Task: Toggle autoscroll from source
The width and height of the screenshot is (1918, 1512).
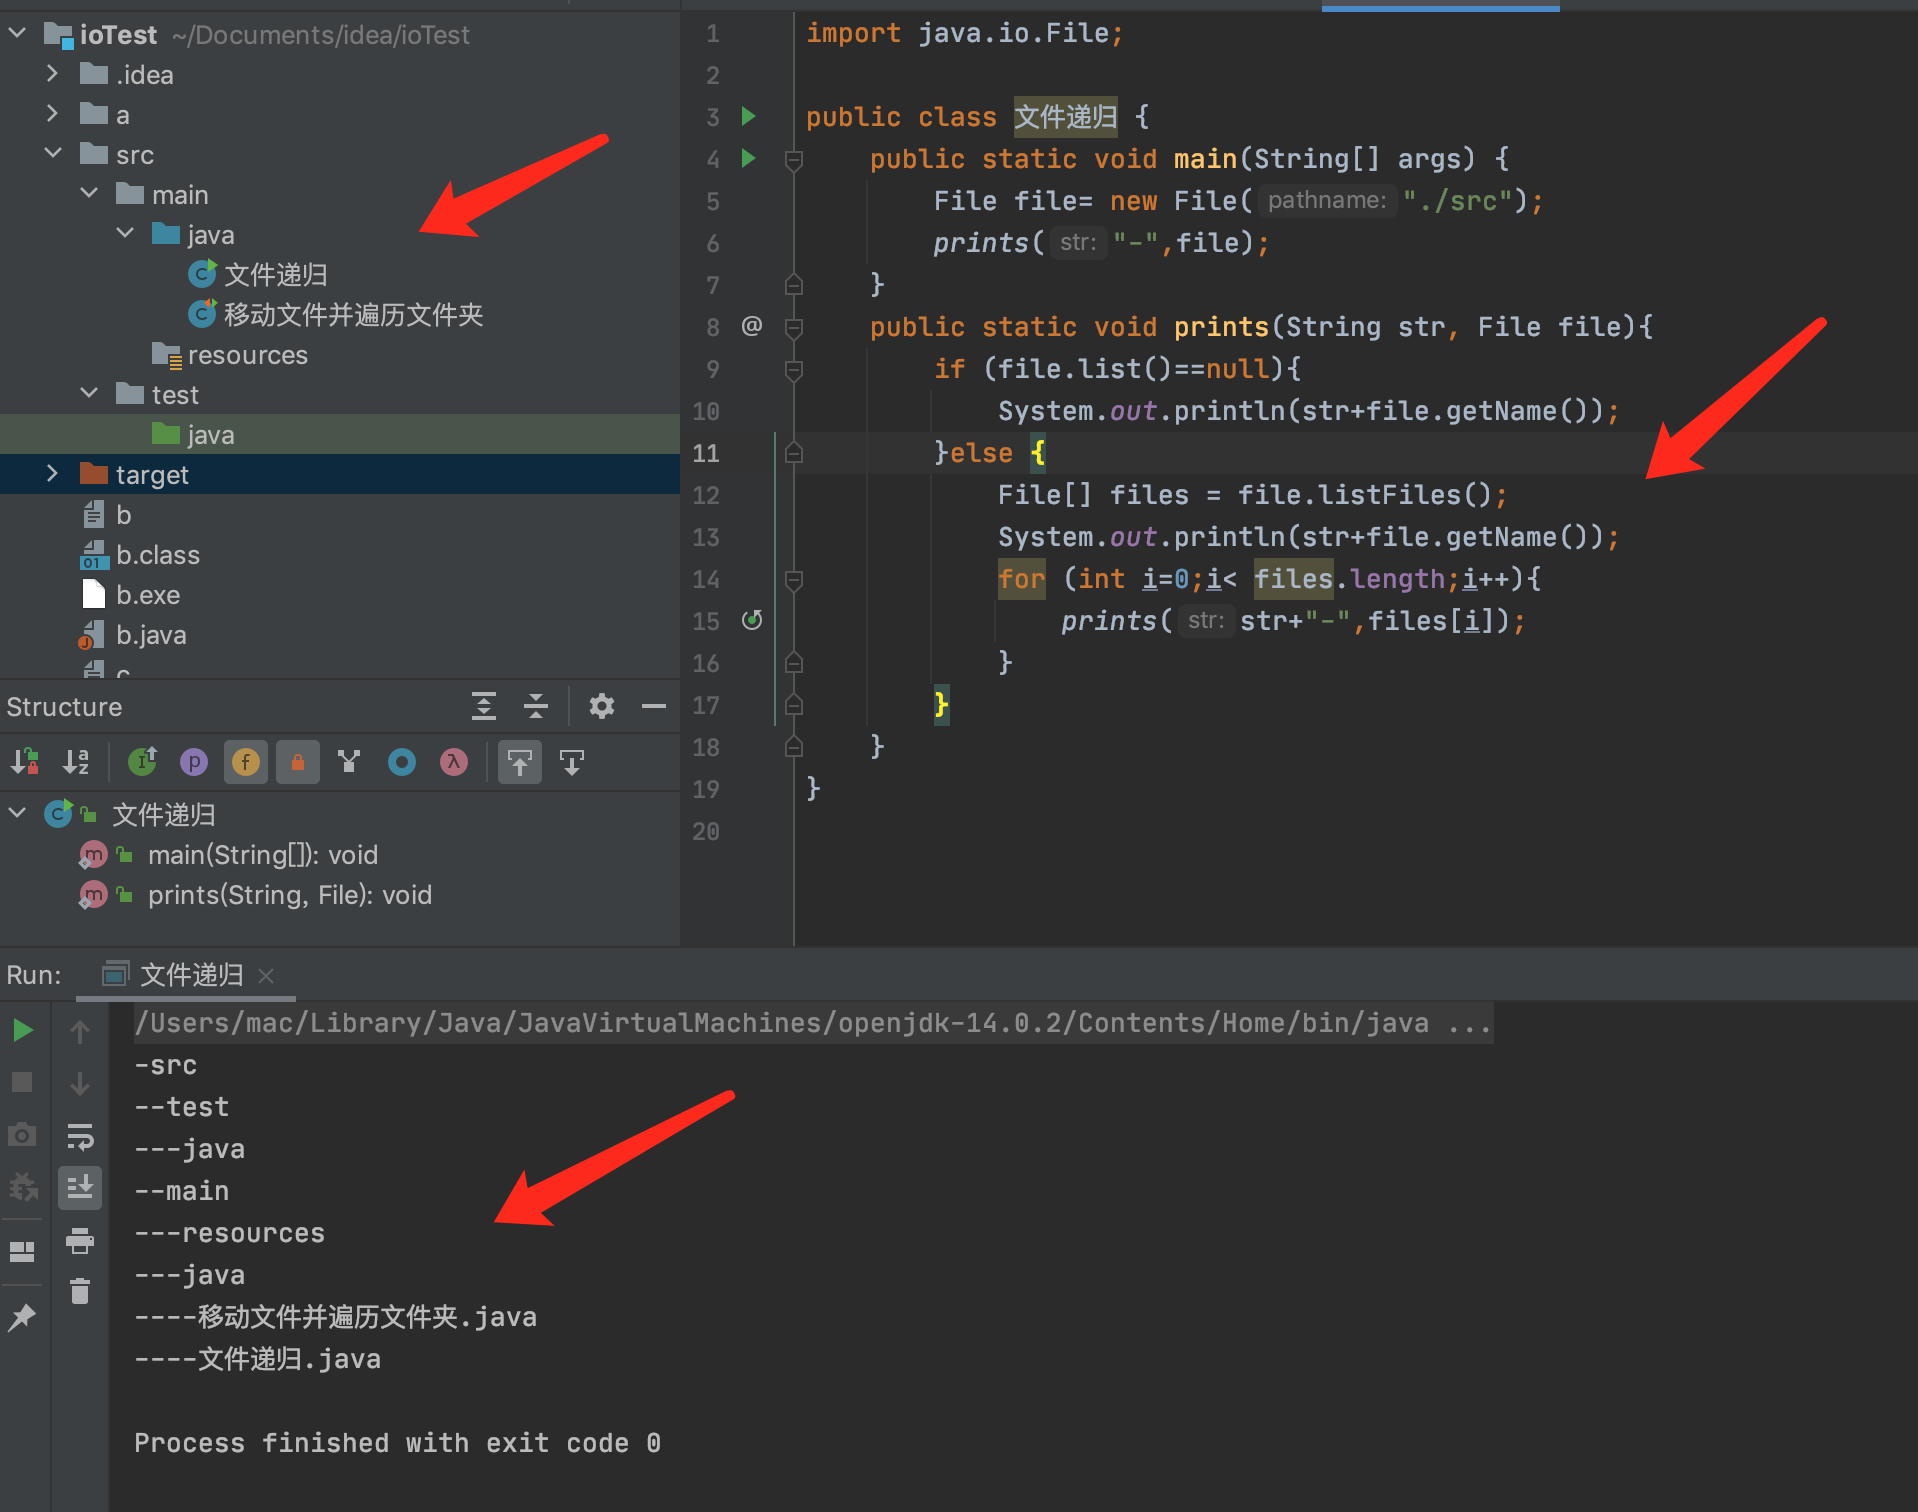Action: tap(572, 762)
